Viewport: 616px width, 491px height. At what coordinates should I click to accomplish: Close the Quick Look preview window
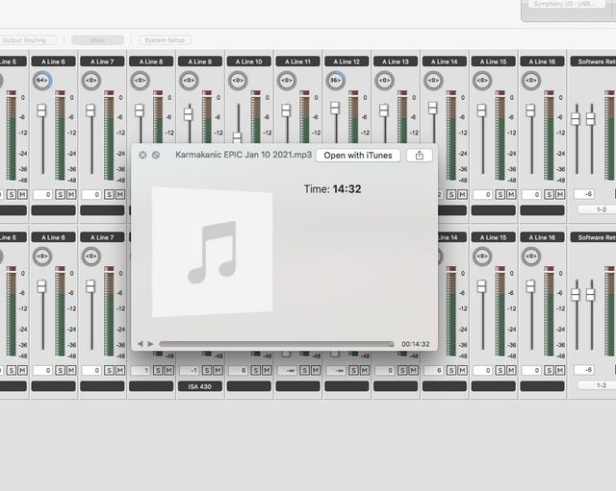143,155
